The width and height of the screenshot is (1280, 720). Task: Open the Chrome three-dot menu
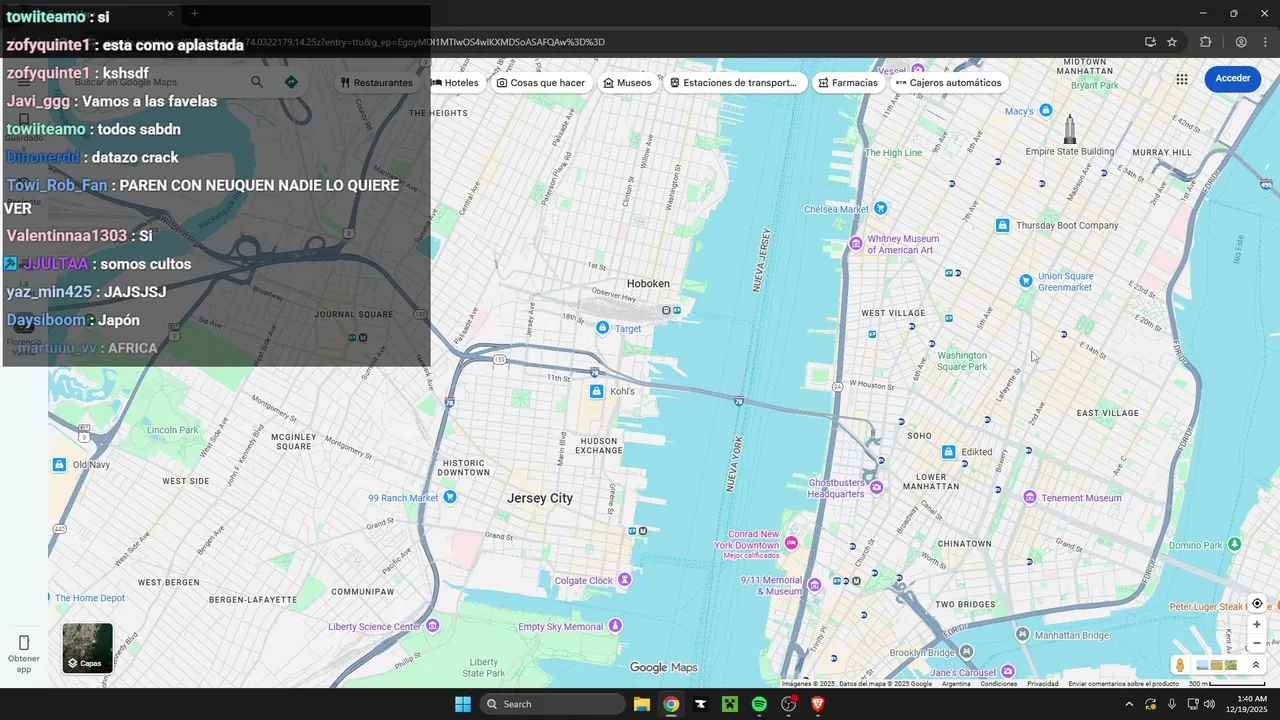coord(1263,42)
